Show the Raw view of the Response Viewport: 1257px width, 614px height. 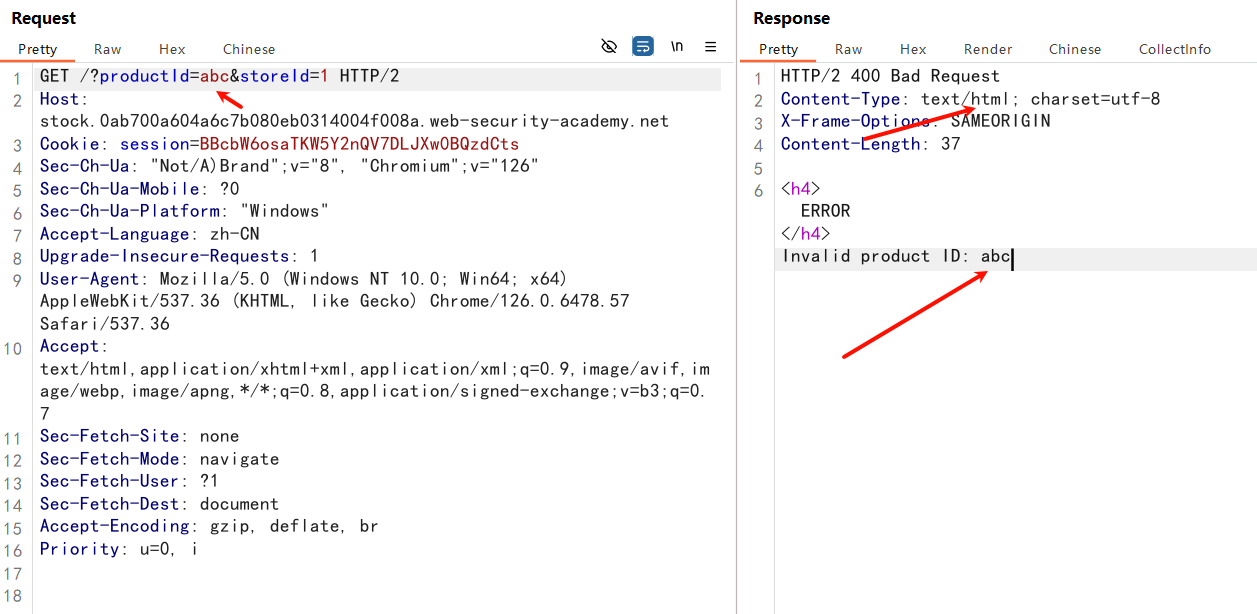tap(849, 49)
